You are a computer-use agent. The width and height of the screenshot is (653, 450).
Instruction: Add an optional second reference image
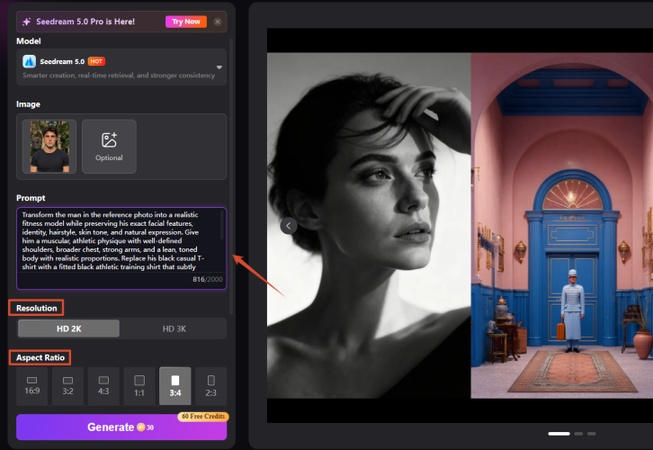click(x=109, y=146)
